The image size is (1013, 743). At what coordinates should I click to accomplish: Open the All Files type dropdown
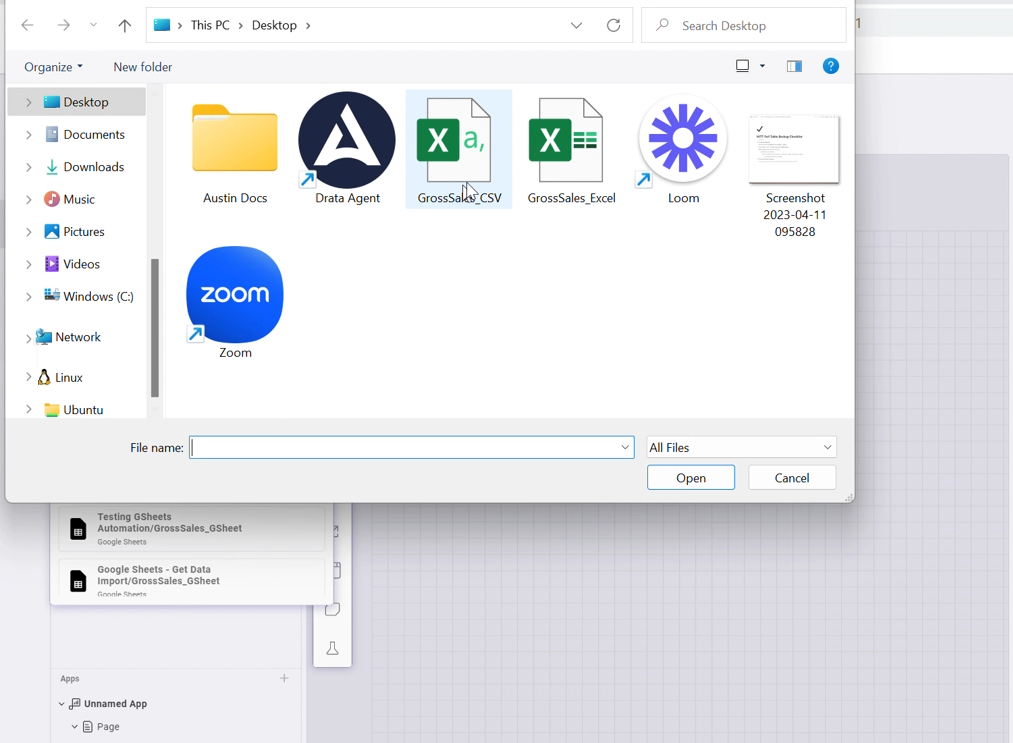(741, 447)
